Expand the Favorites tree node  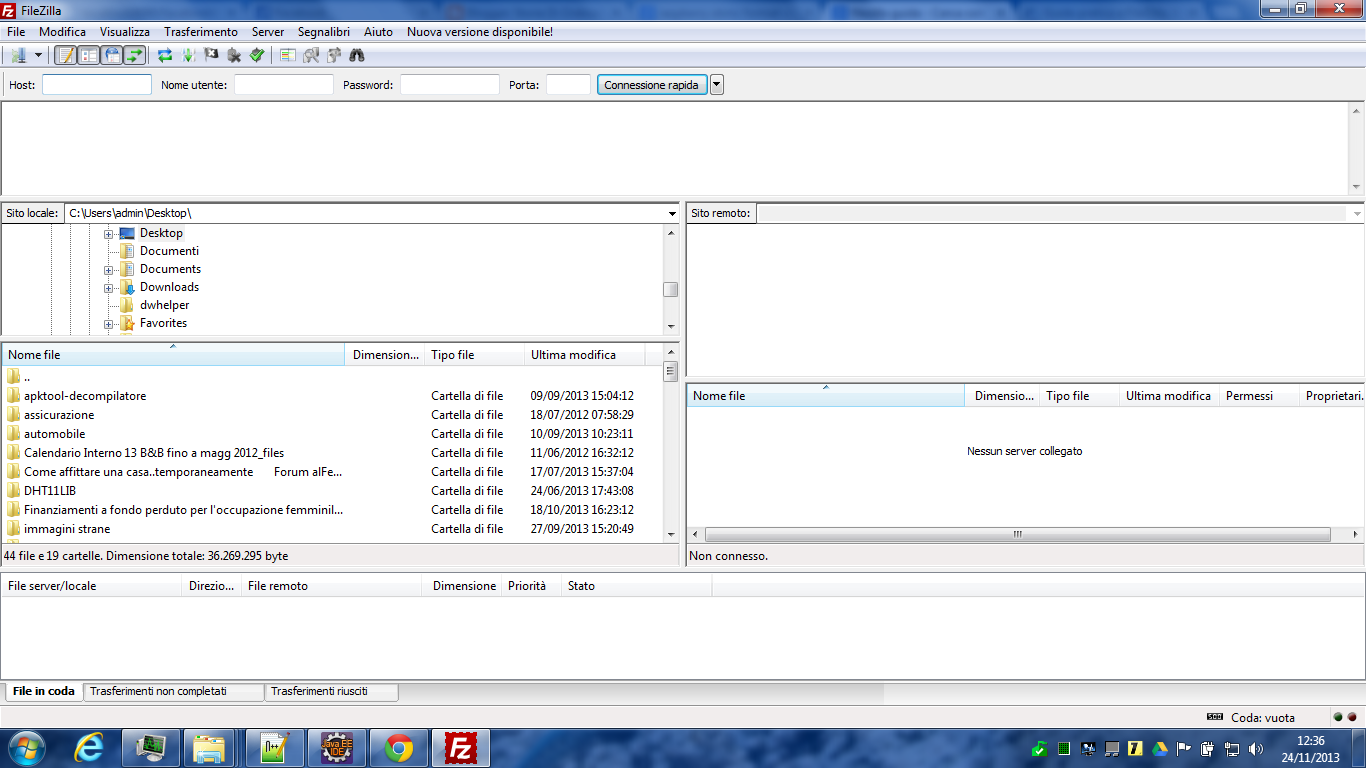click(108, 323)
